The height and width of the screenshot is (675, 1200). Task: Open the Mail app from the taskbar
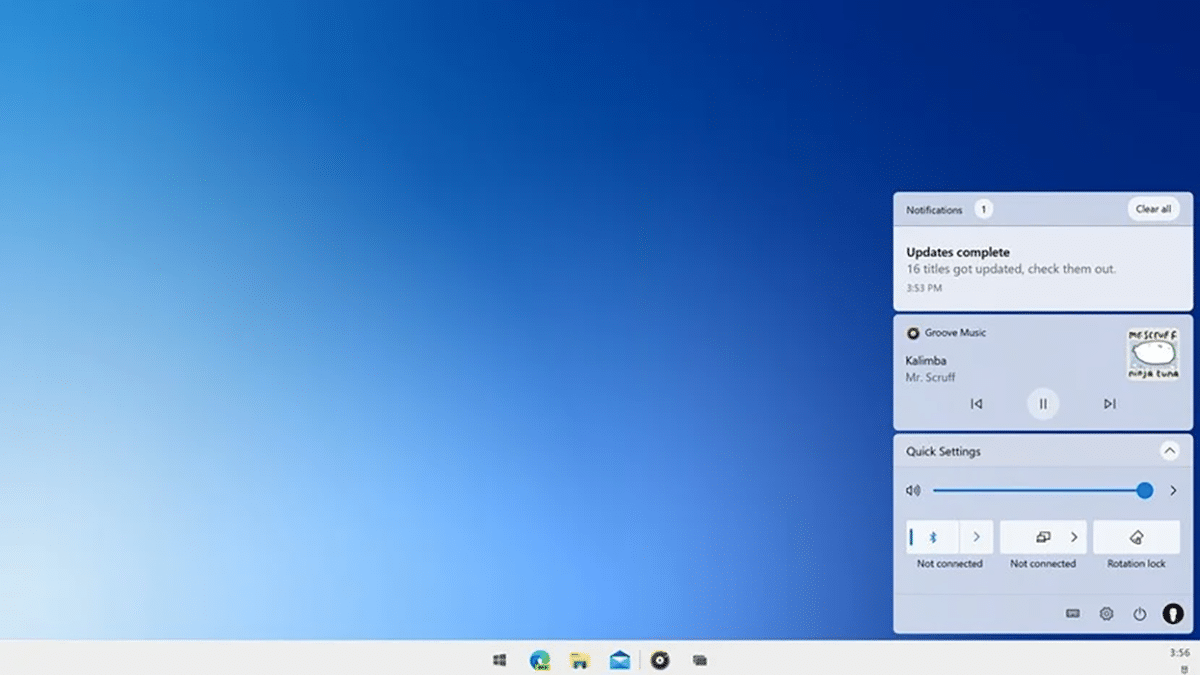click(620, 660)
